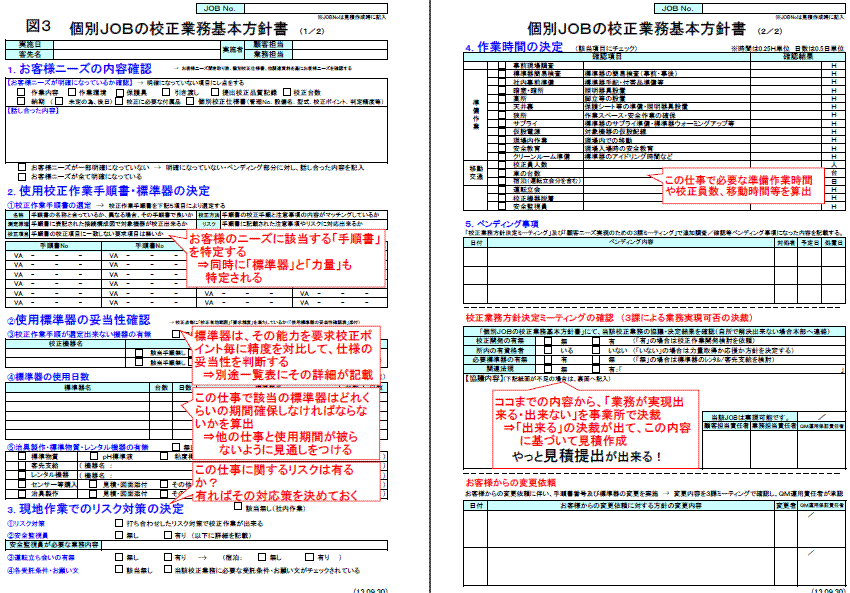Check the 作業環境 checkbox
This screenshot has height=593, width=850.
coord(72,92)
